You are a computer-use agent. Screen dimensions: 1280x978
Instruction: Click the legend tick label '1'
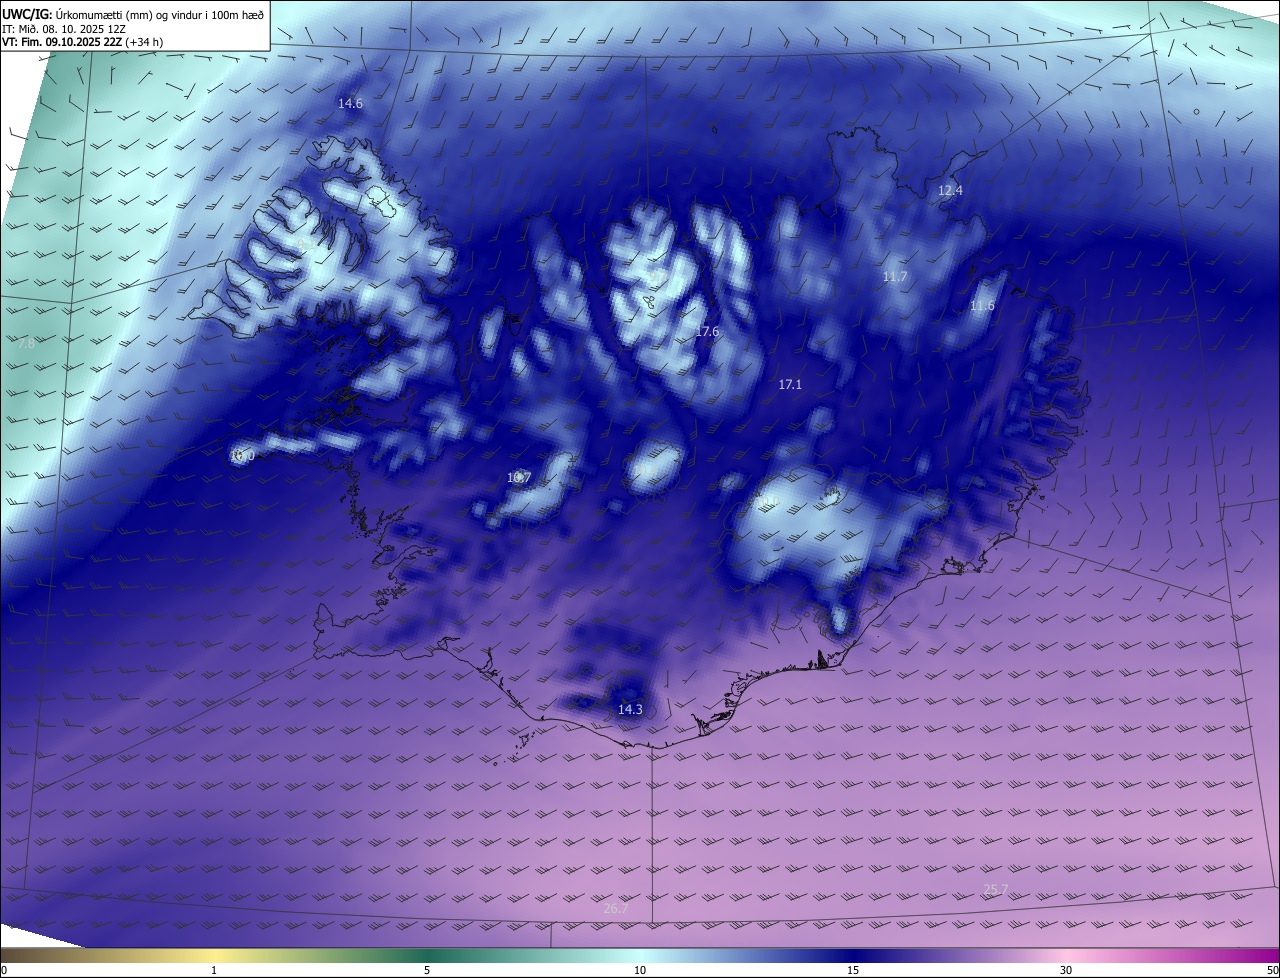pos(214,970)
